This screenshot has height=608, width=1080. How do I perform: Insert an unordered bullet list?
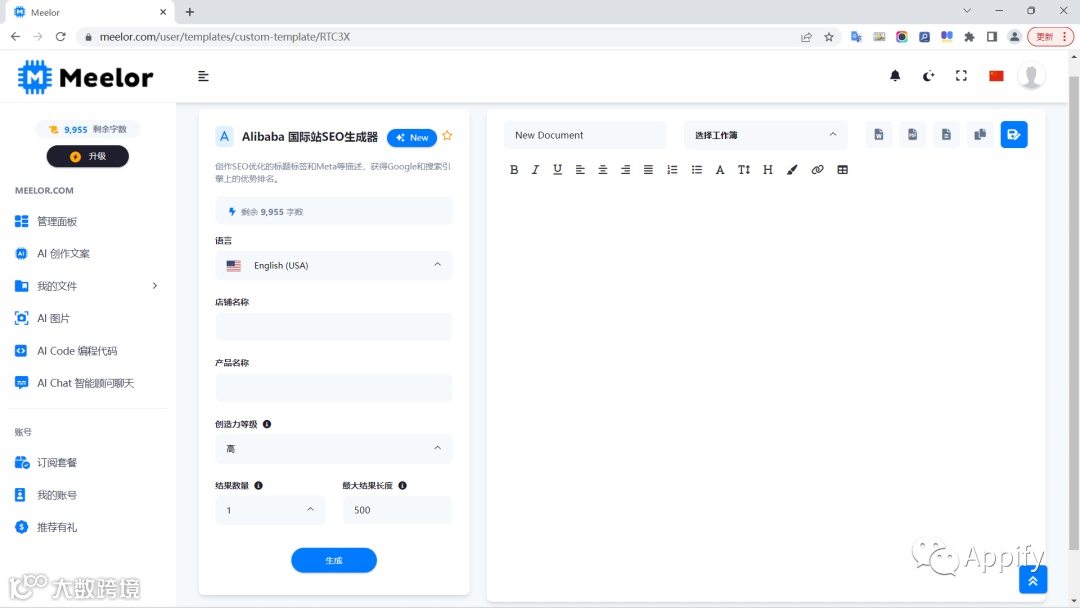[x=696, y=169]
